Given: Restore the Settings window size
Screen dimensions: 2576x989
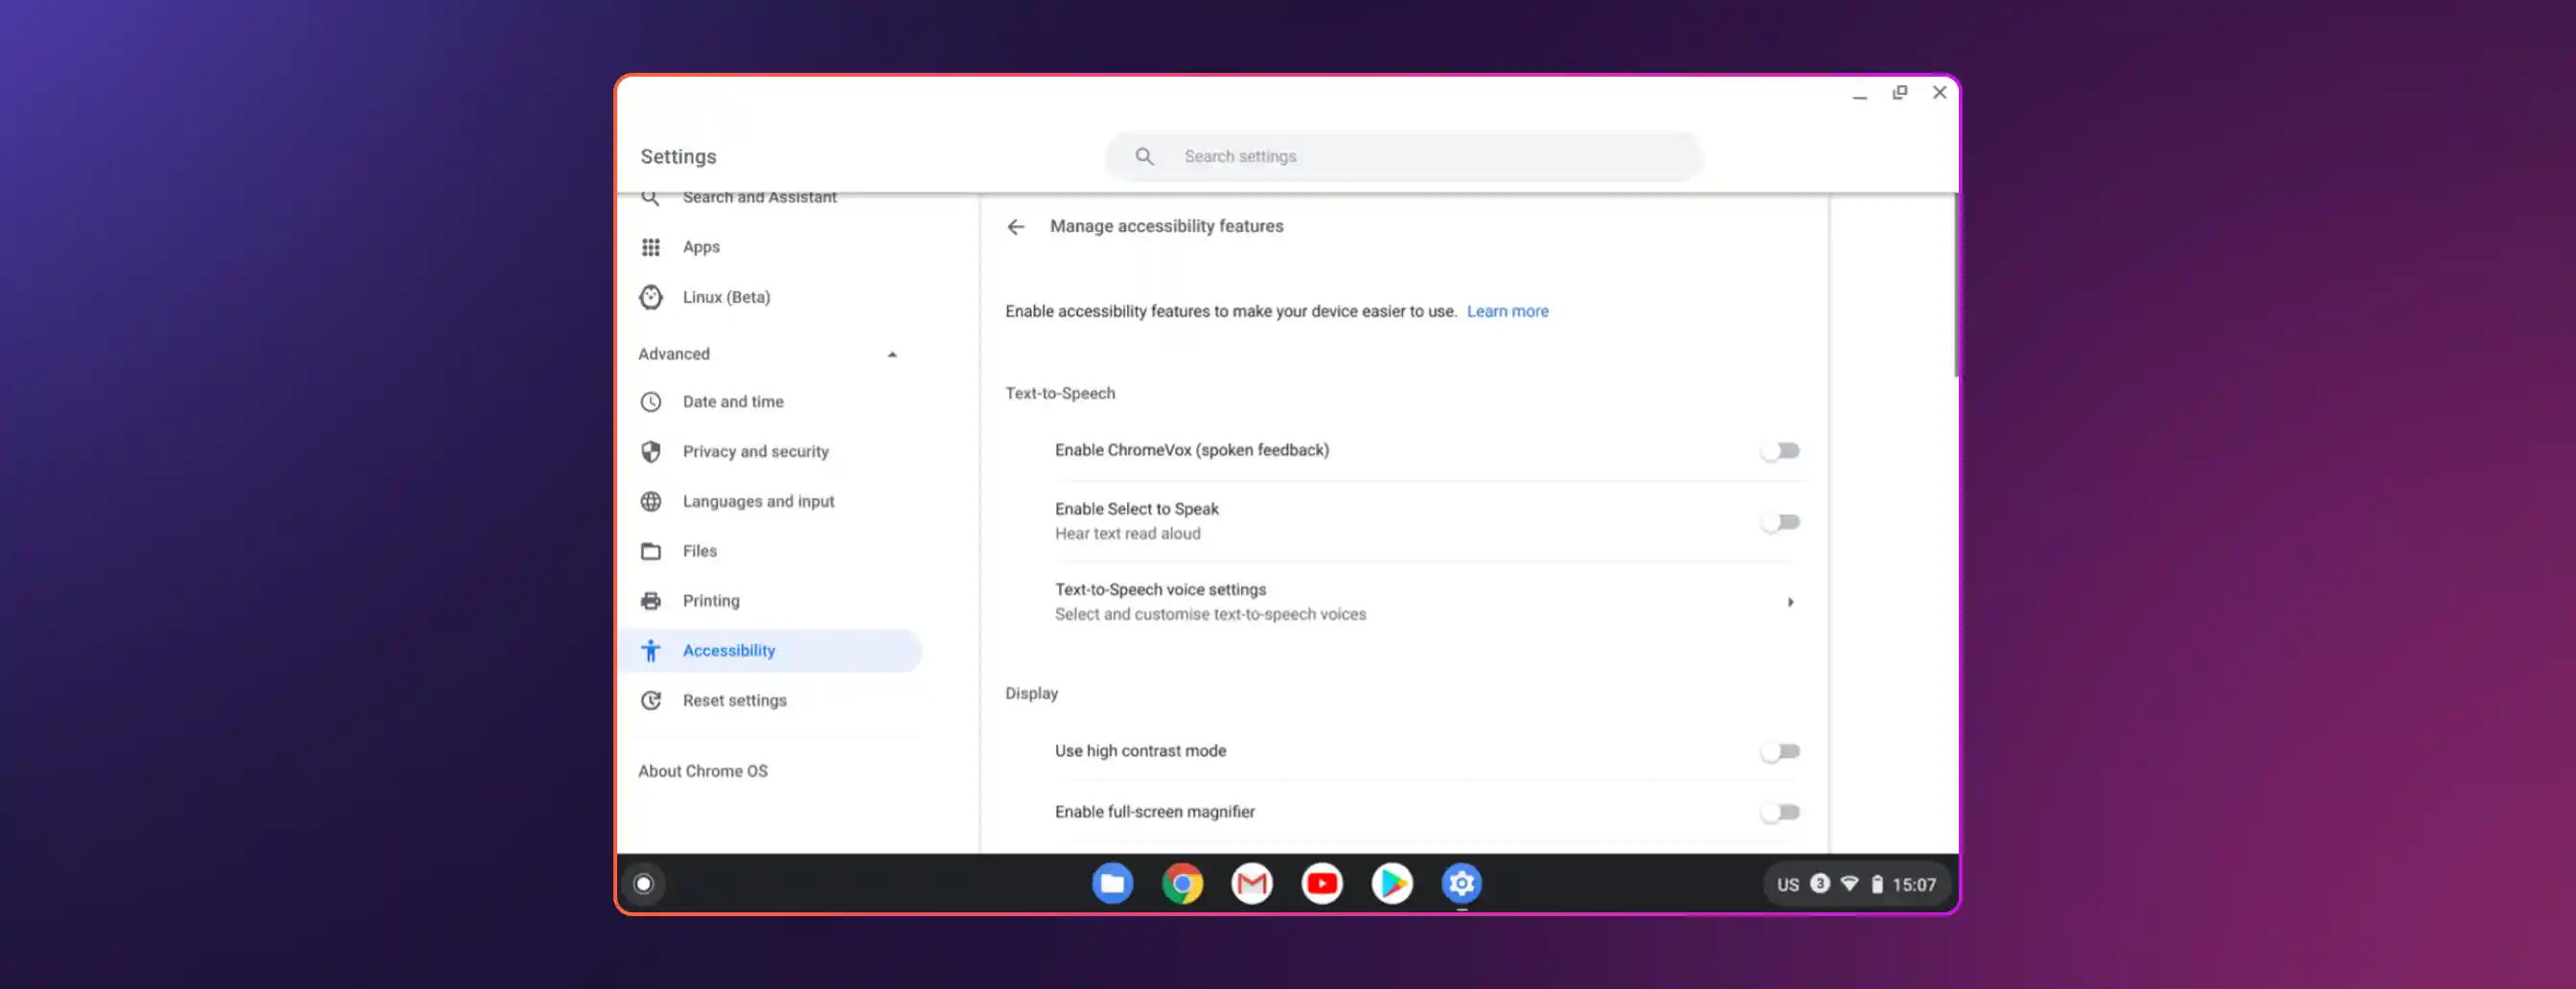Looking at the screenshot, I should click(1899, 93).
